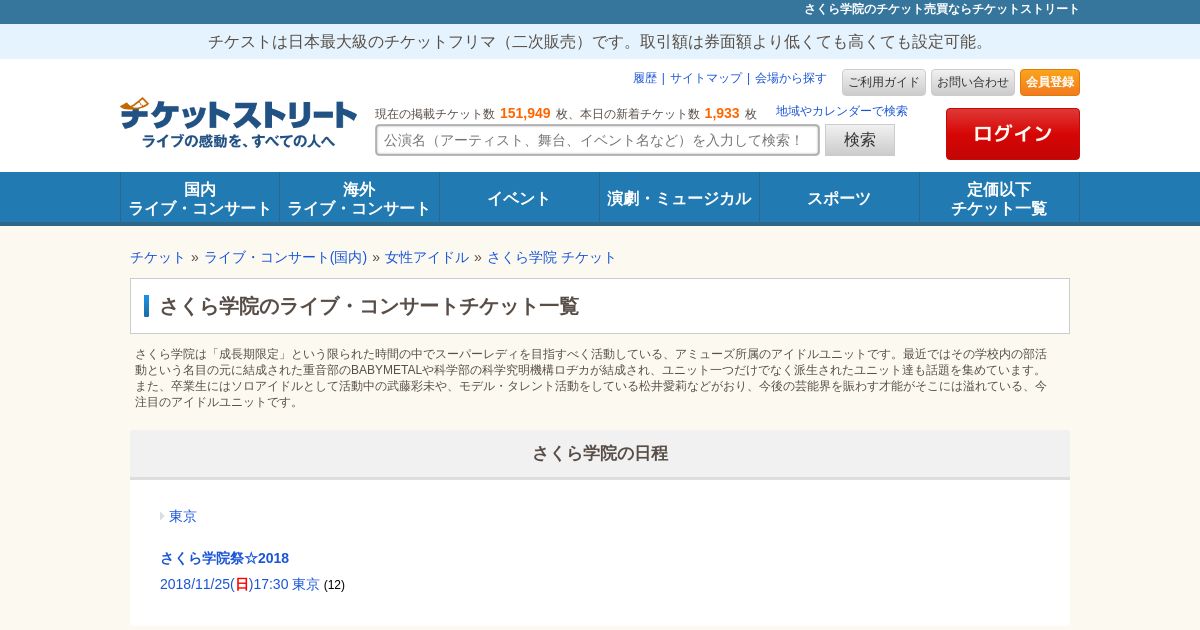
Task: Click the お問い合わせ button
Action: tap(973, 82)
